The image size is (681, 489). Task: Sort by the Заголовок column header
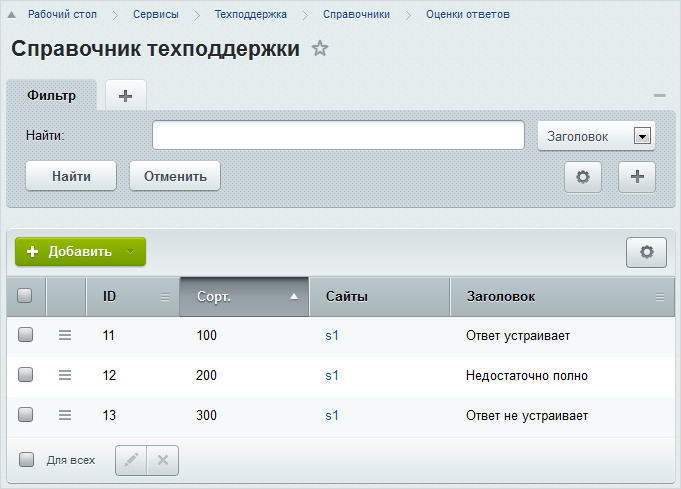[x=562, y=297]
